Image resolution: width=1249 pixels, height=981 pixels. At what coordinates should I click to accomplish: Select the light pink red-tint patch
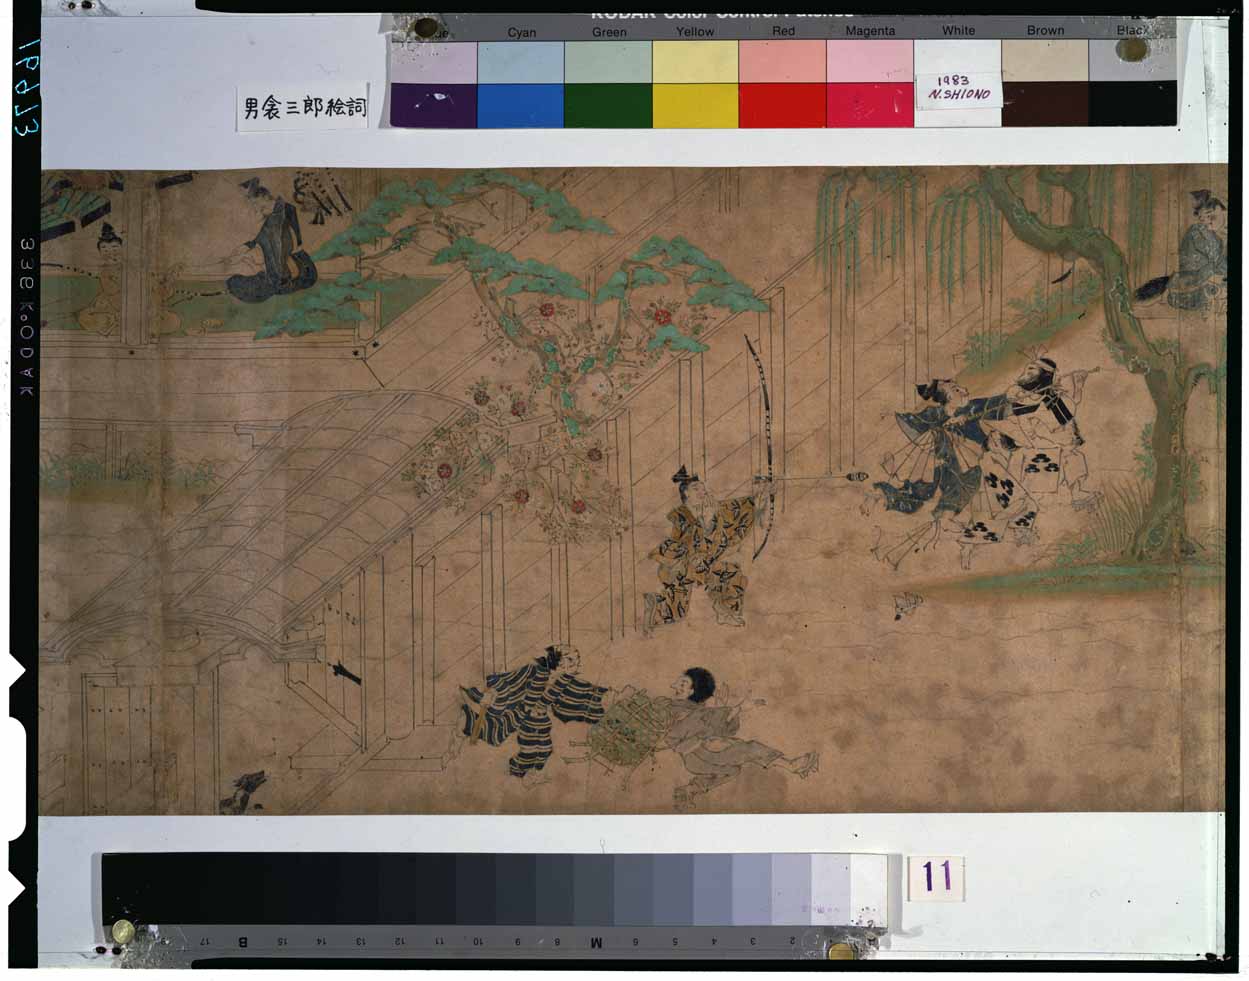pos(783,61)
